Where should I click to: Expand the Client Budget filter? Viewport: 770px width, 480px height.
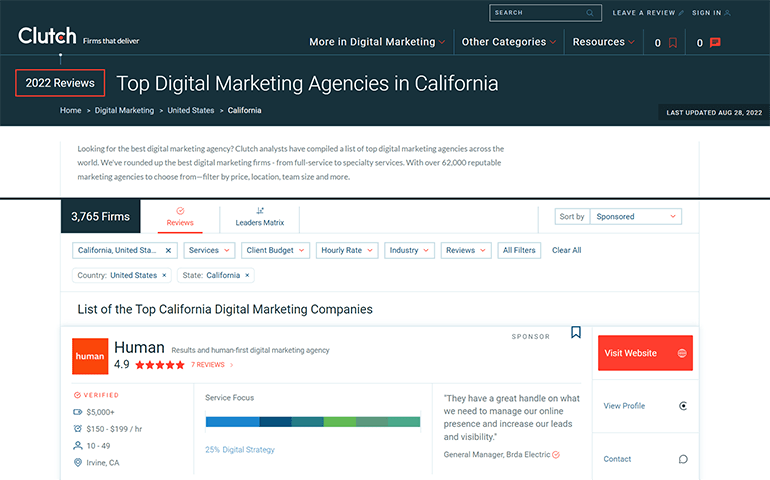point(277,250)
